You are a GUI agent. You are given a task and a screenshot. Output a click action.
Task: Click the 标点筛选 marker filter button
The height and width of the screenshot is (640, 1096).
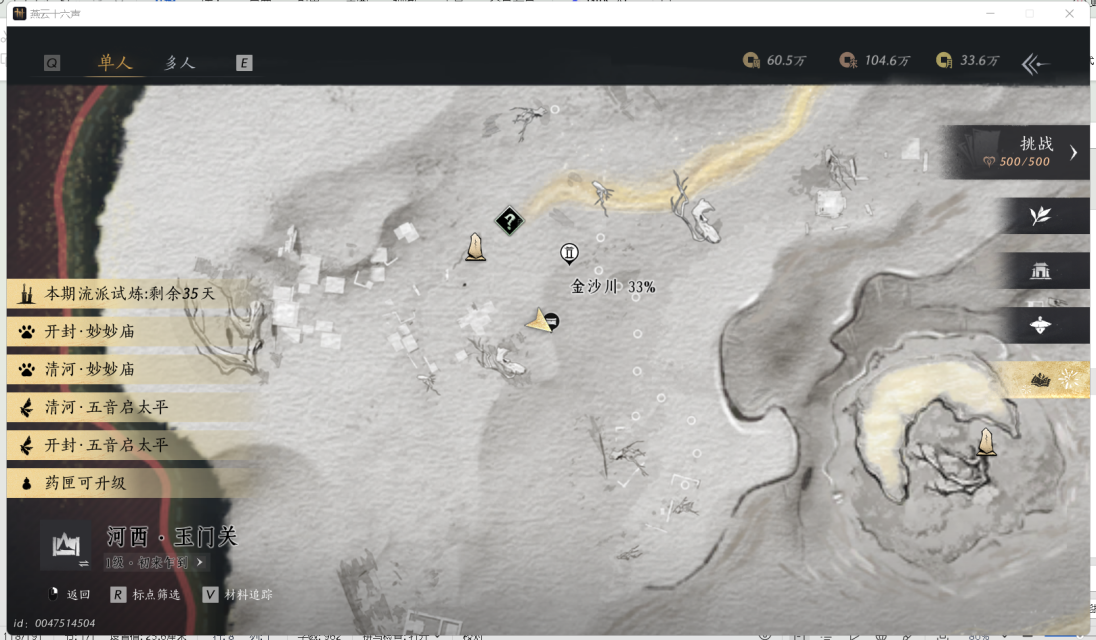(146, 595)
